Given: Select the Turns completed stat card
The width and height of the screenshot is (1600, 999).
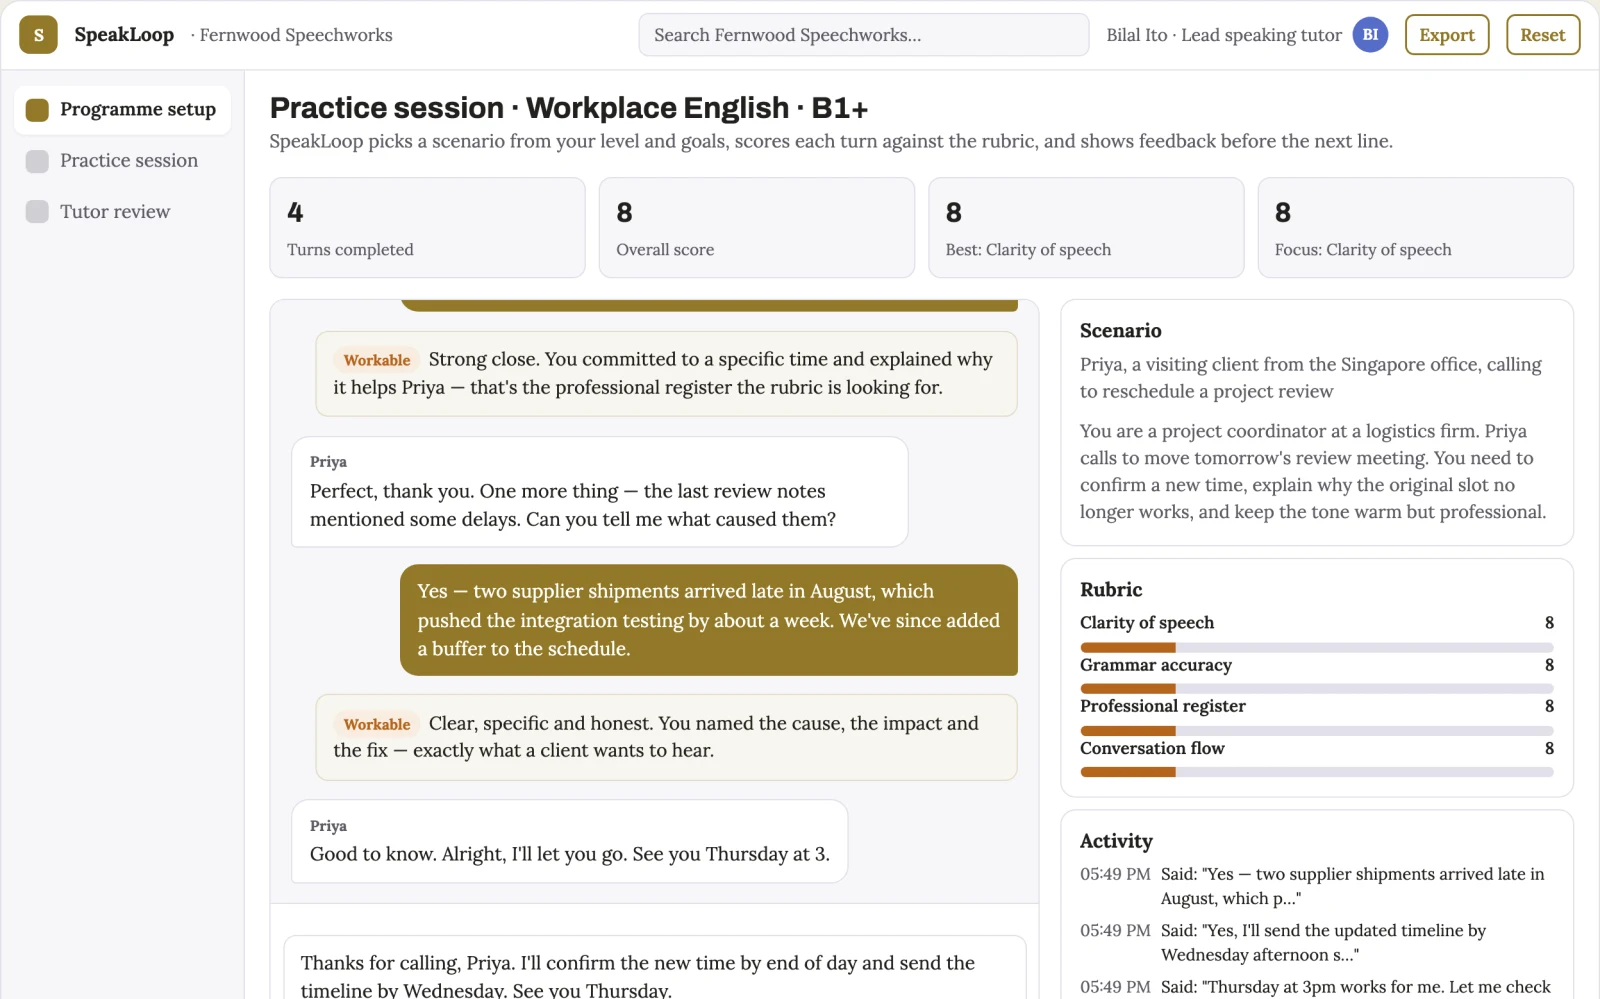Looking at the screenshot, I should (x=427, y=228).
